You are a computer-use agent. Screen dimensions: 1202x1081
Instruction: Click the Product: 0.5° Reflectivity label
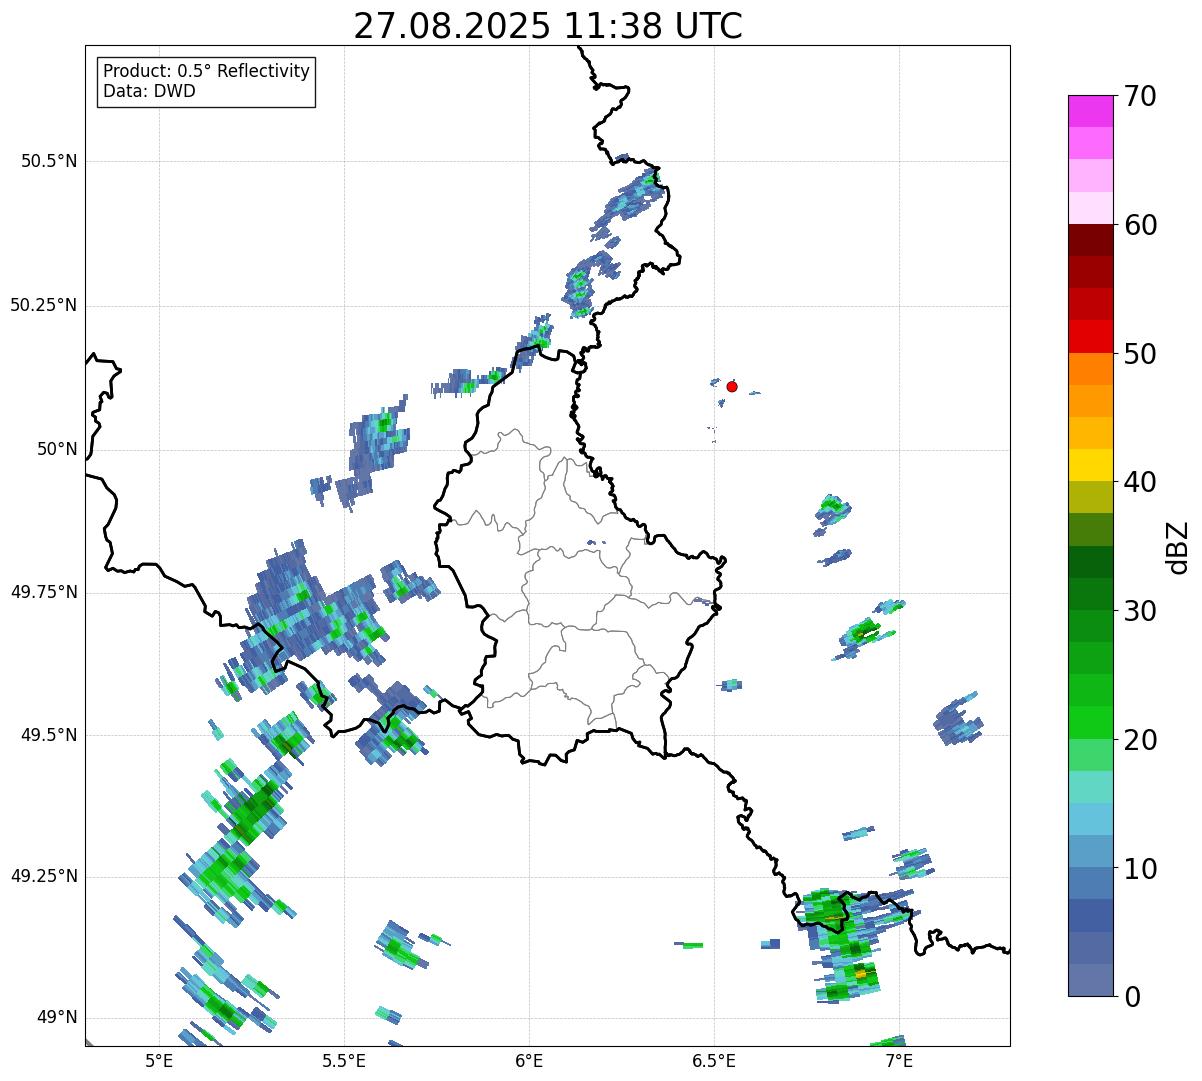(207, 72)
